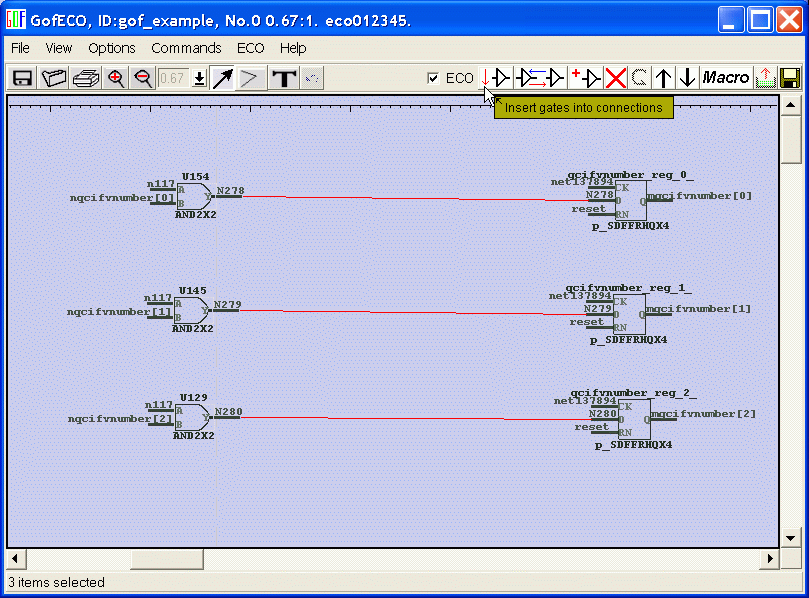Viewport: 809px width, 598px height.
Task: Click the zoom value 0.67 field
Action: point(174,78)
